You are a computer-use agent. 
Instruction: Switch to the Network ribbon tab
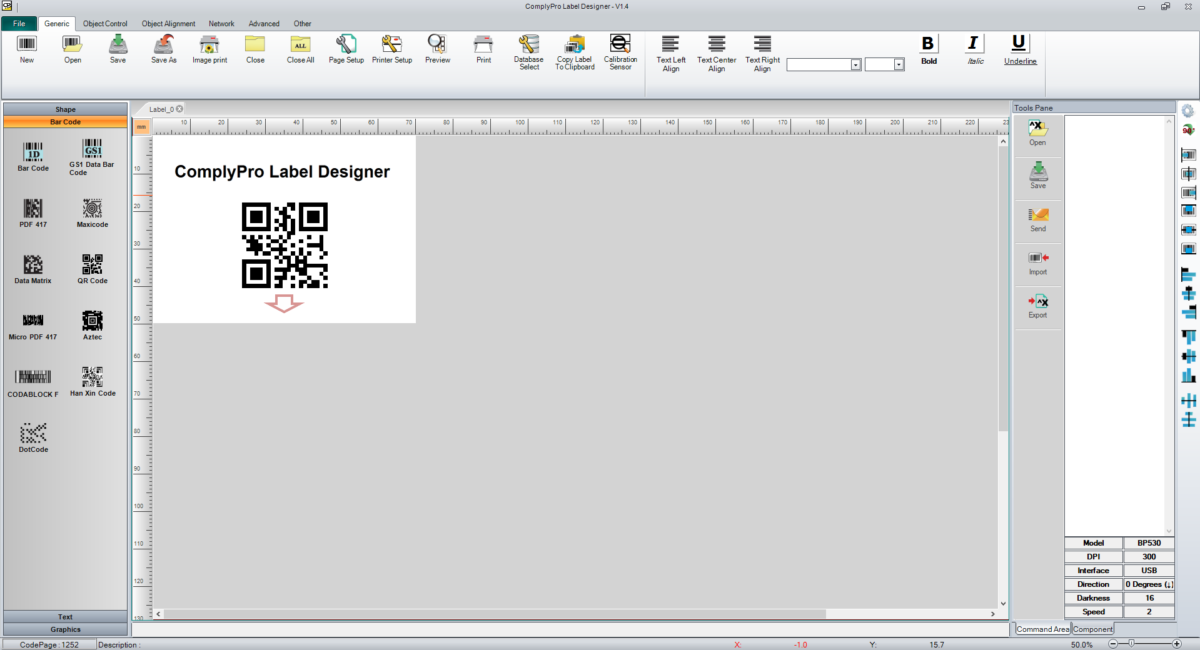221,23
